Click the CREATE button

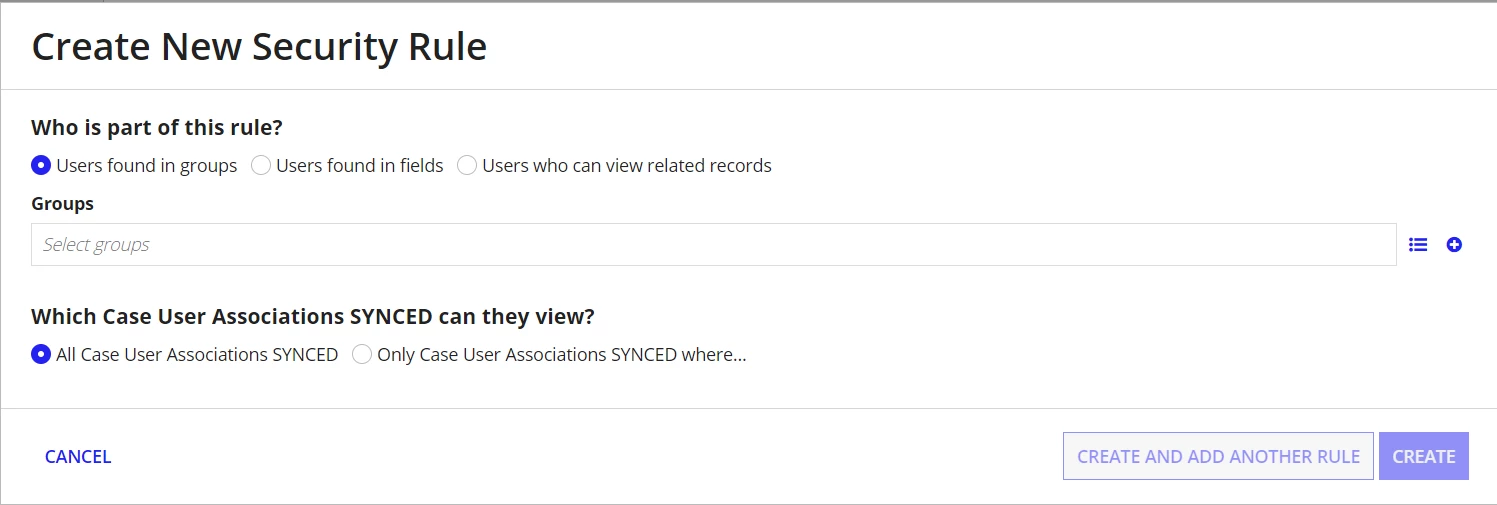pyautogui.click(x=1424, y=456)
